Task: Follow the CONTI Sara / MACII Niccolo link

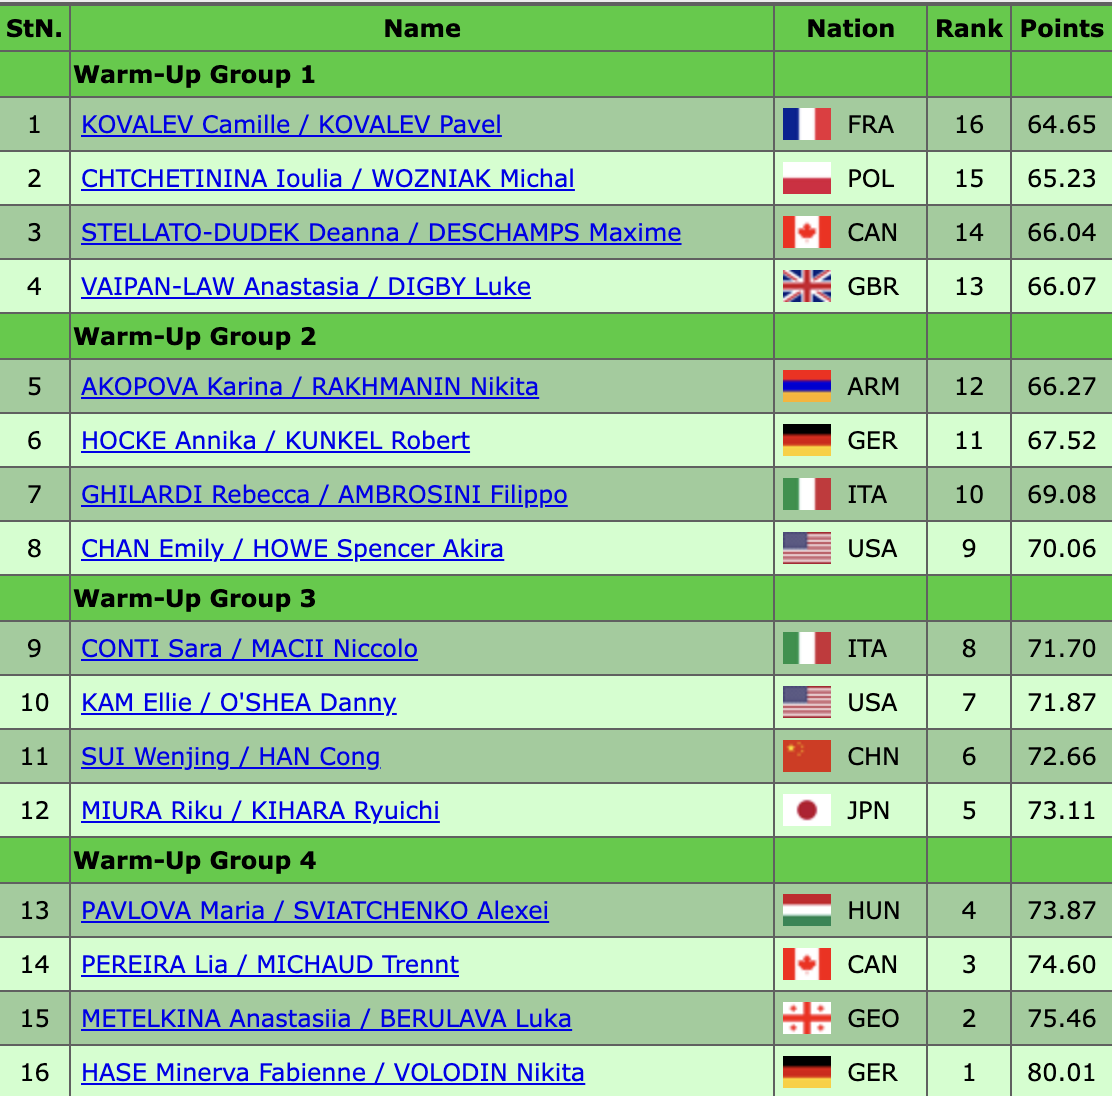Action: (249, 649)
